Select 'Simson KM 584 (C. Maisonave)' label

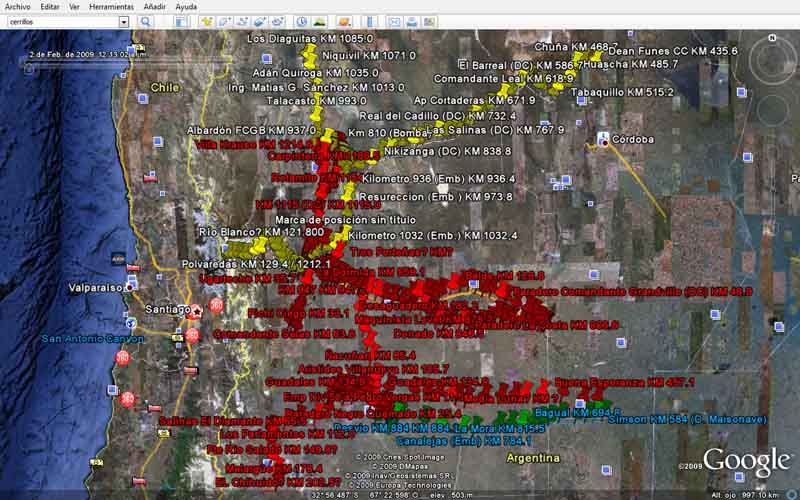(x=687, y=419)
